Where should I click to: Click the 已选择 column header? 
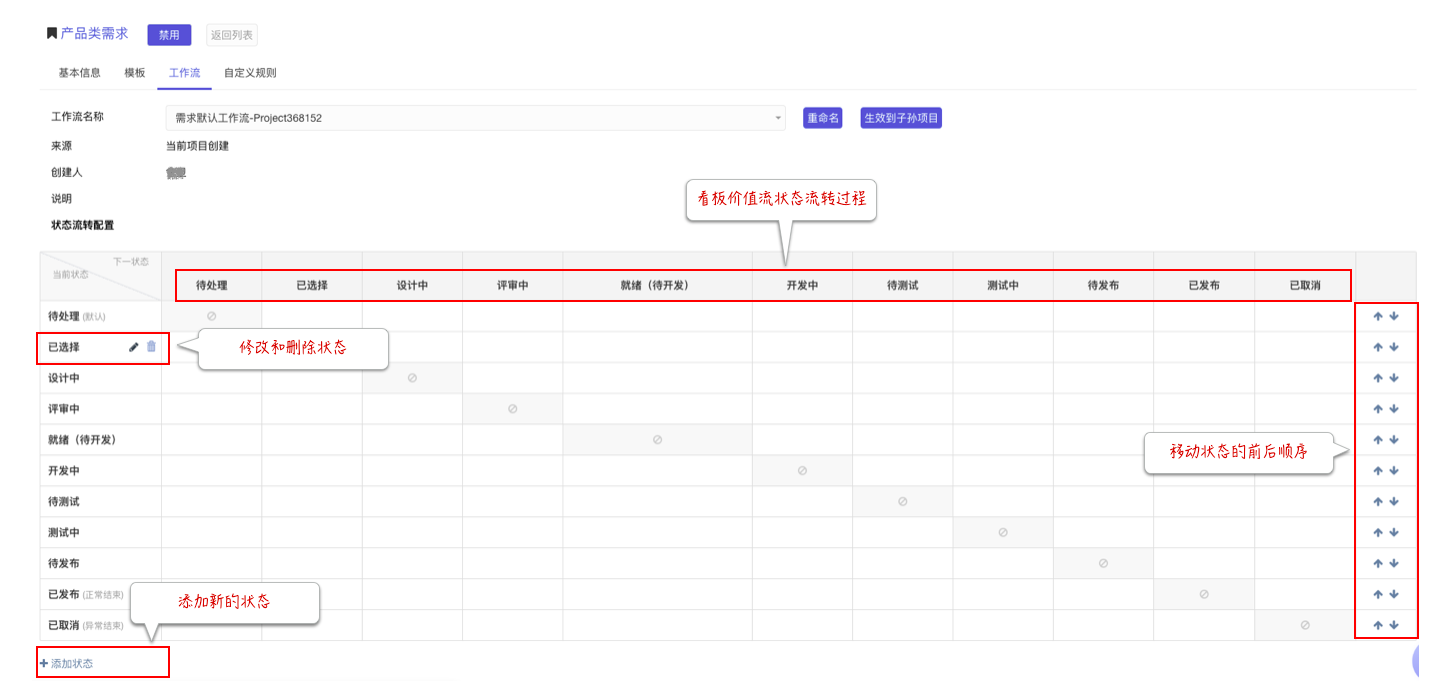pos(312,285)
